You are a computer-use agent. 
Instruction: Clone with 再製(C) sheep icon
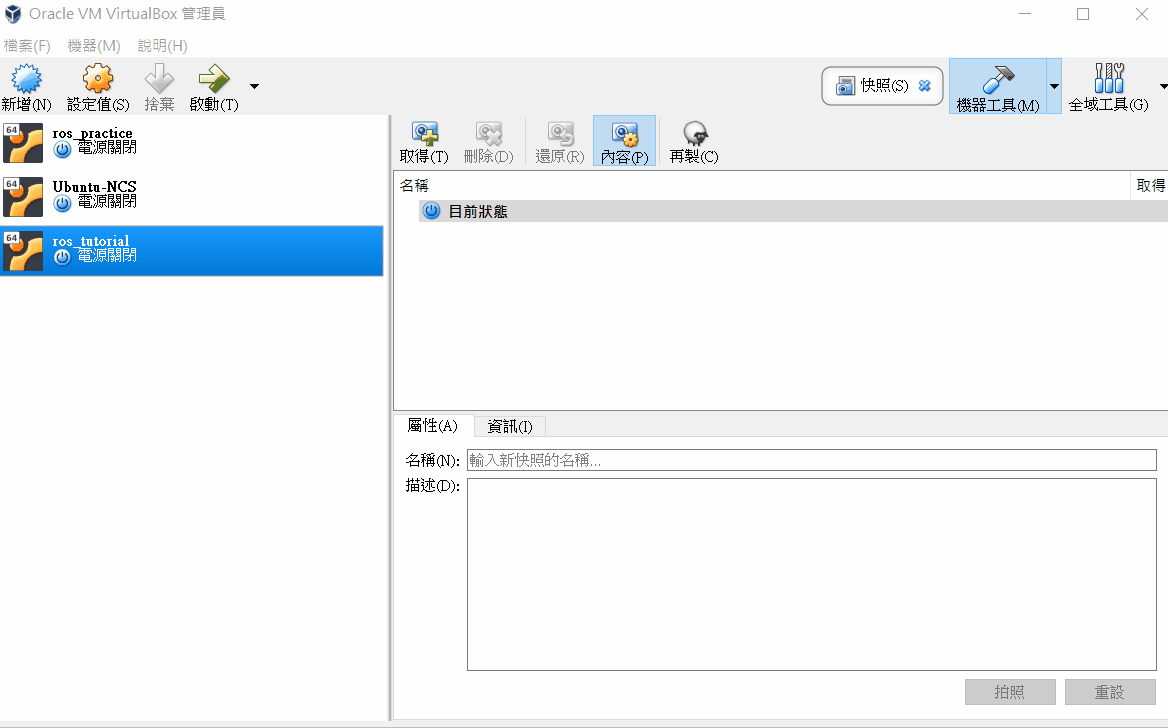pos(695,134)
